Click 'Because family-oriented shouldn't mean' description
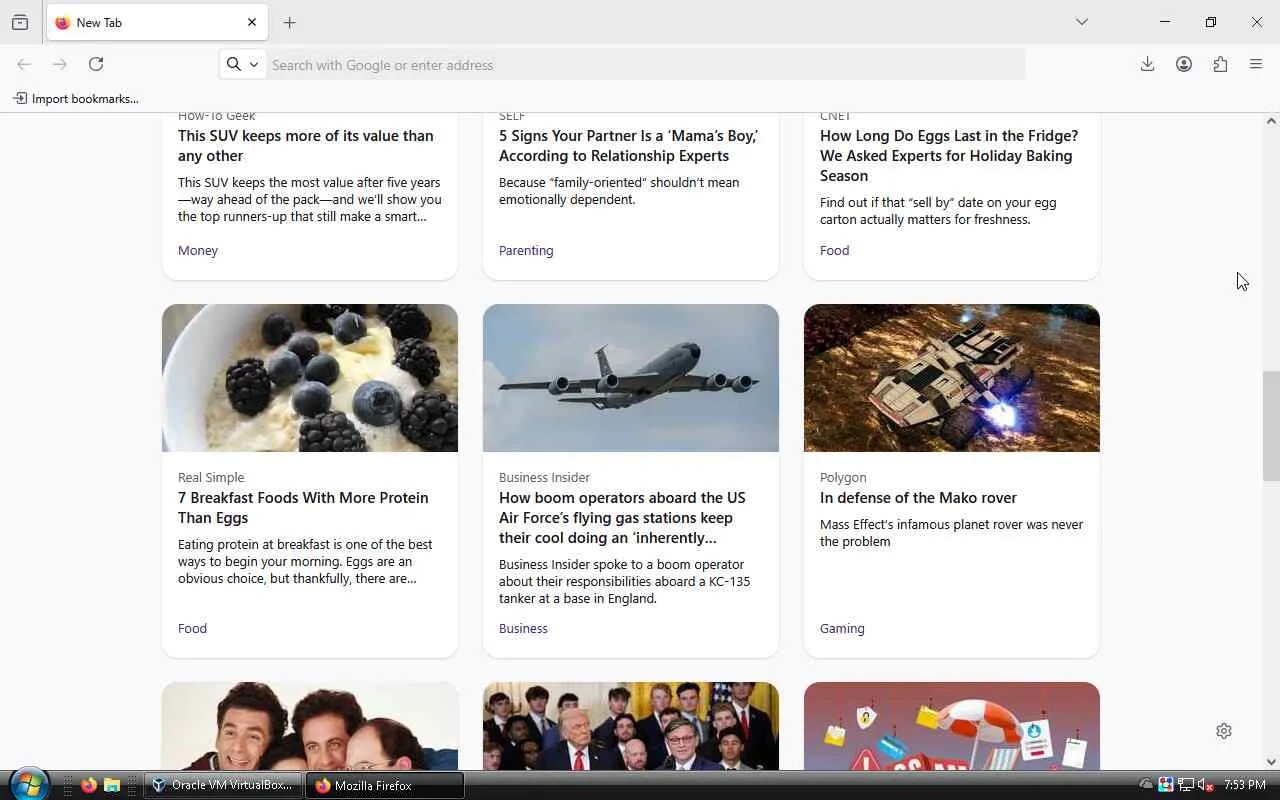Viewport: 1280px width, 800px height. (619, 191)
